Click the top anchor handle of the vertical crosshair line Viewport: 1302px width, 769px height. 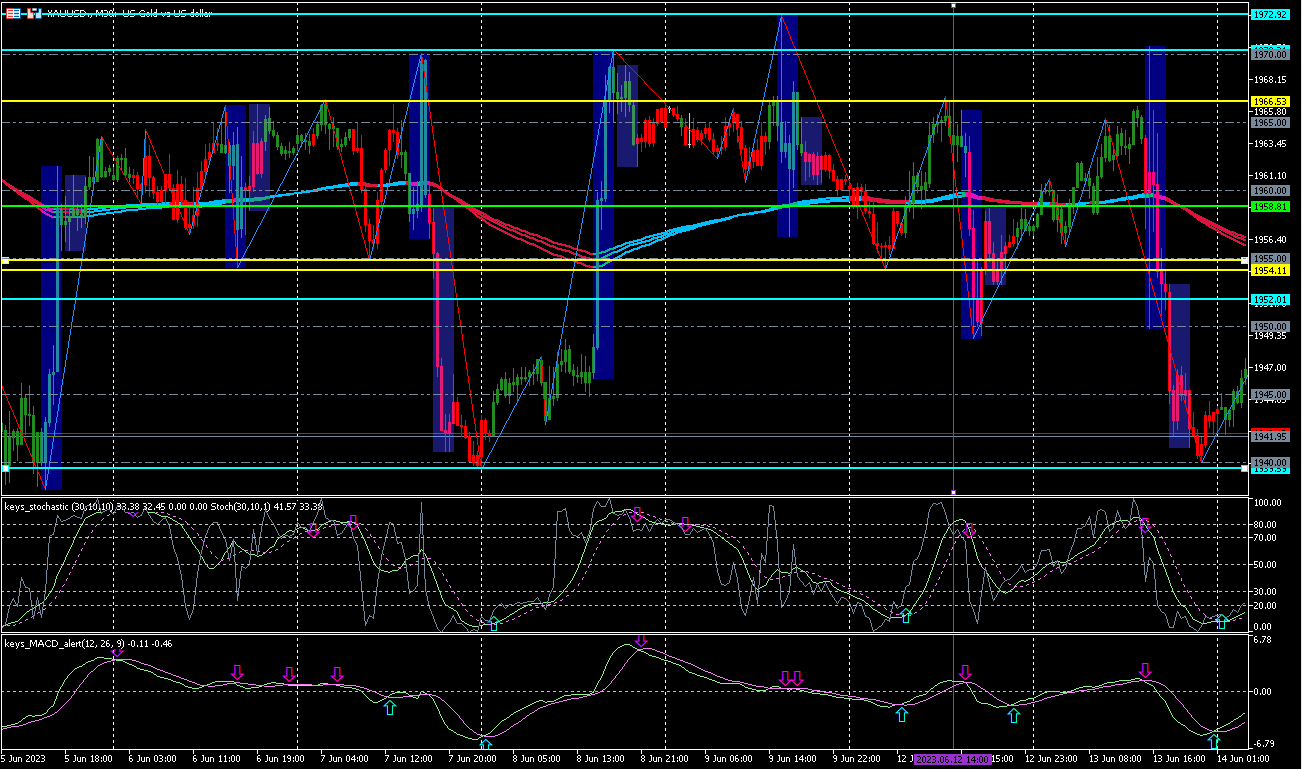953,5
